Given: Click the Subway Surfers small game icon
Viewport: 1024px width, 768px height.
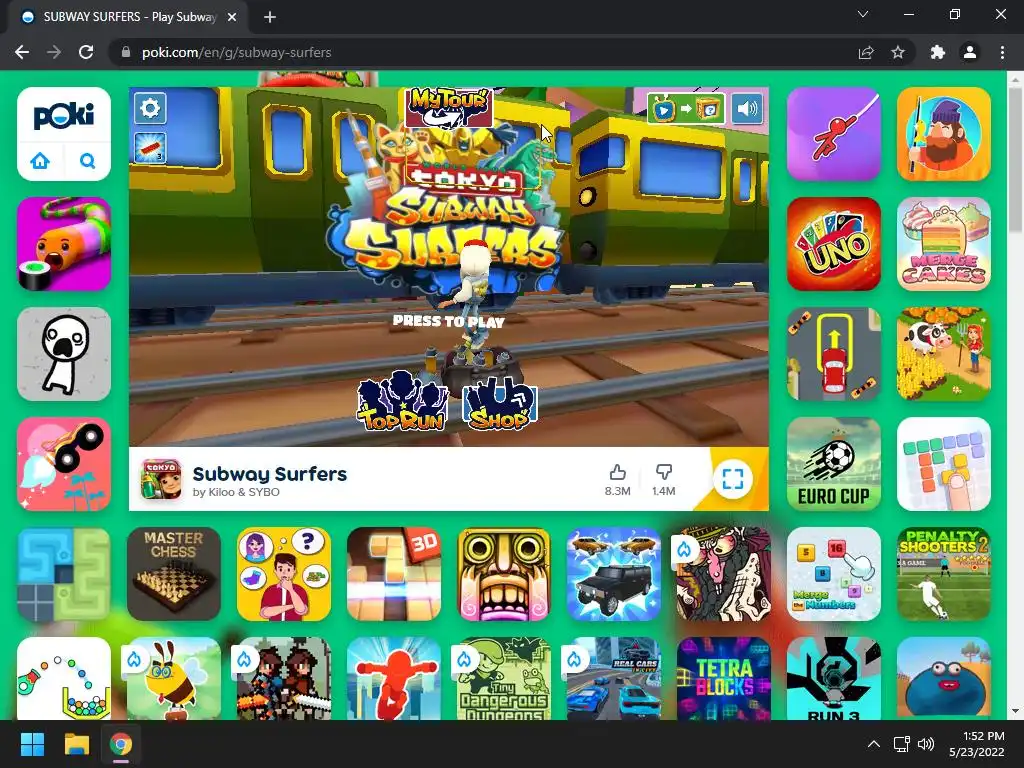Looking at the screenshot, I should click(x=161, y=479).
